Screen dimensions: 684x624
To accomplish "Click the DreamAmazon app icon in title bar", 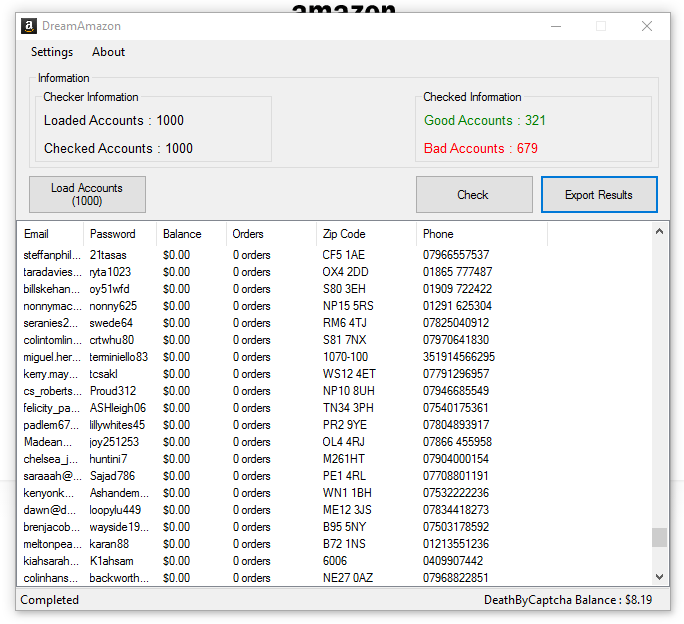I will point(29,26).
